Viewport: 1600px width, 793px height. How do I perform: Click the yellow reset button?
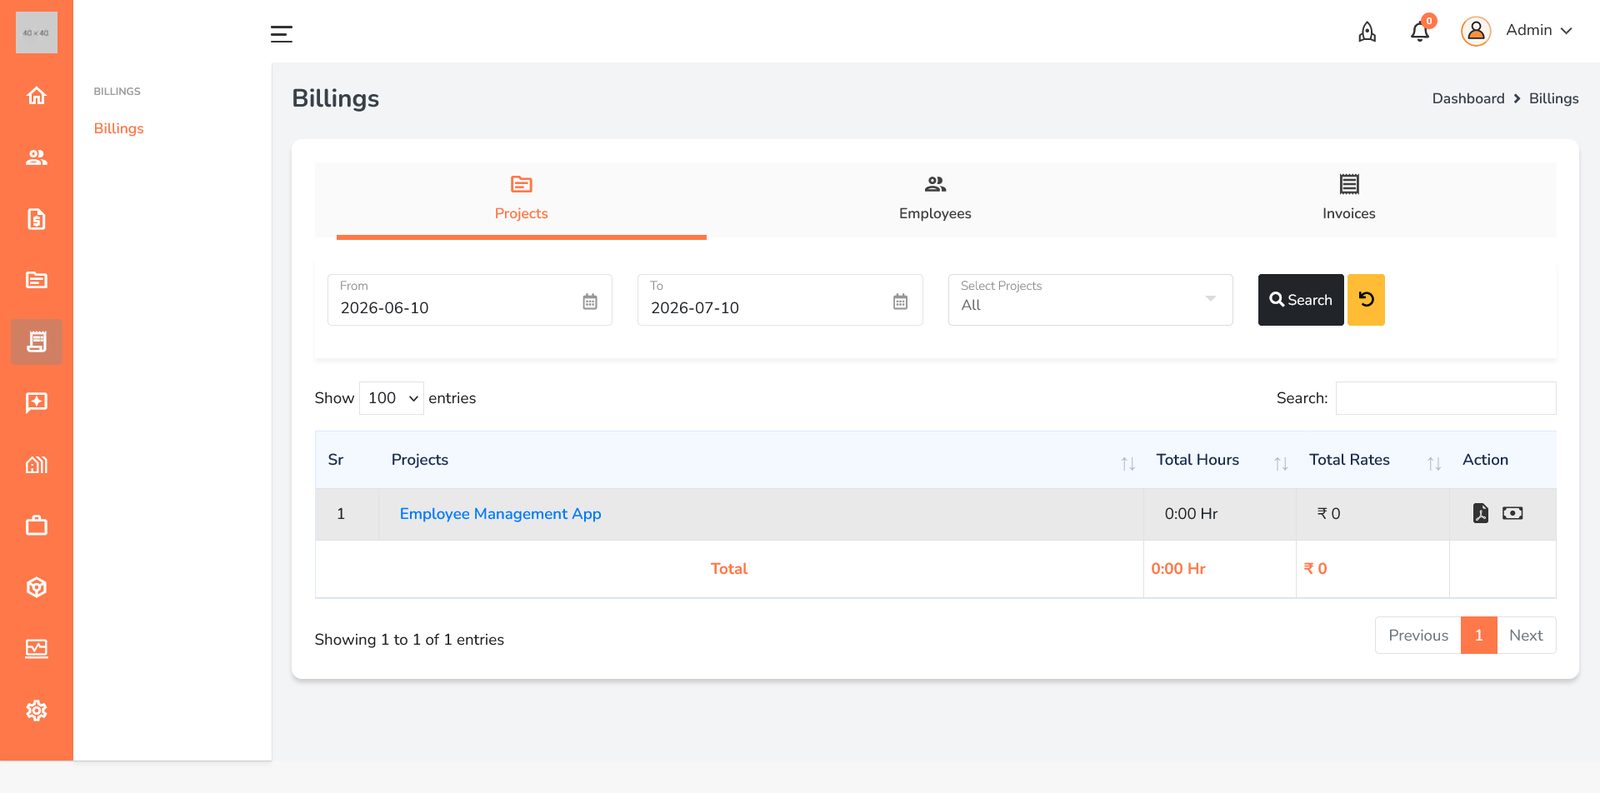click(1366, 300)
